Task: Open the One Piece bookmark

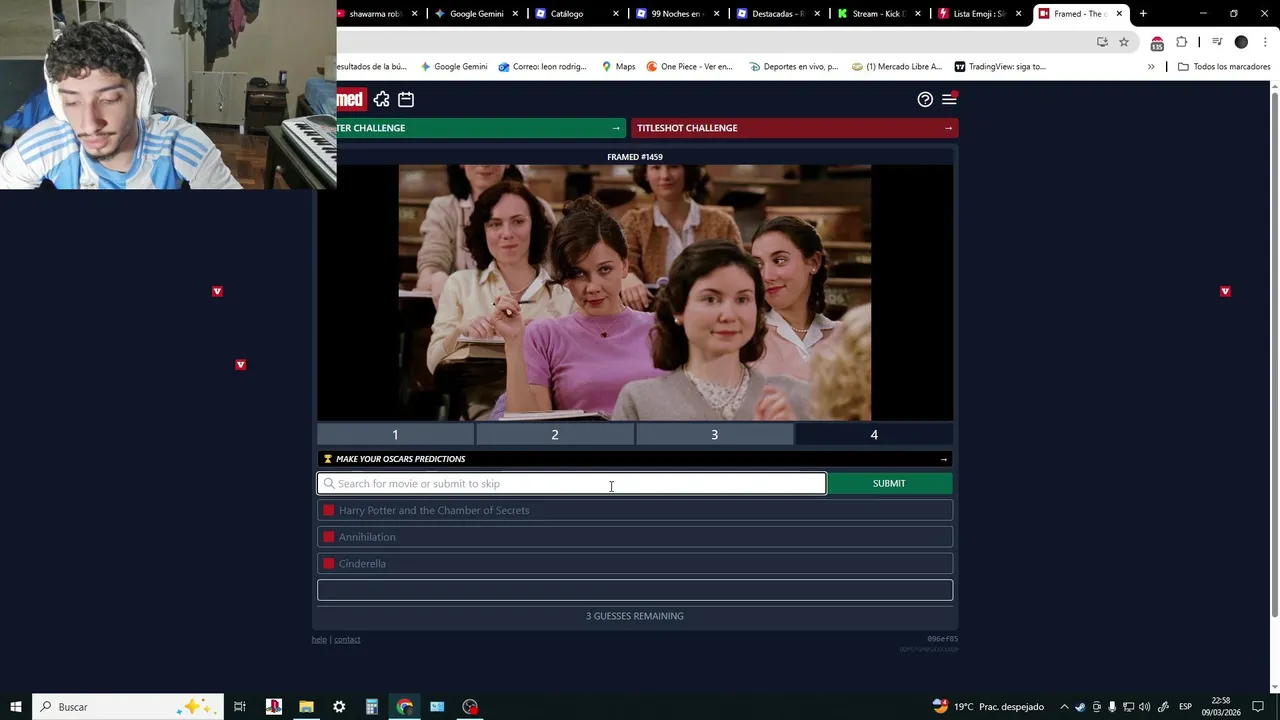Action: coord(690,67)
